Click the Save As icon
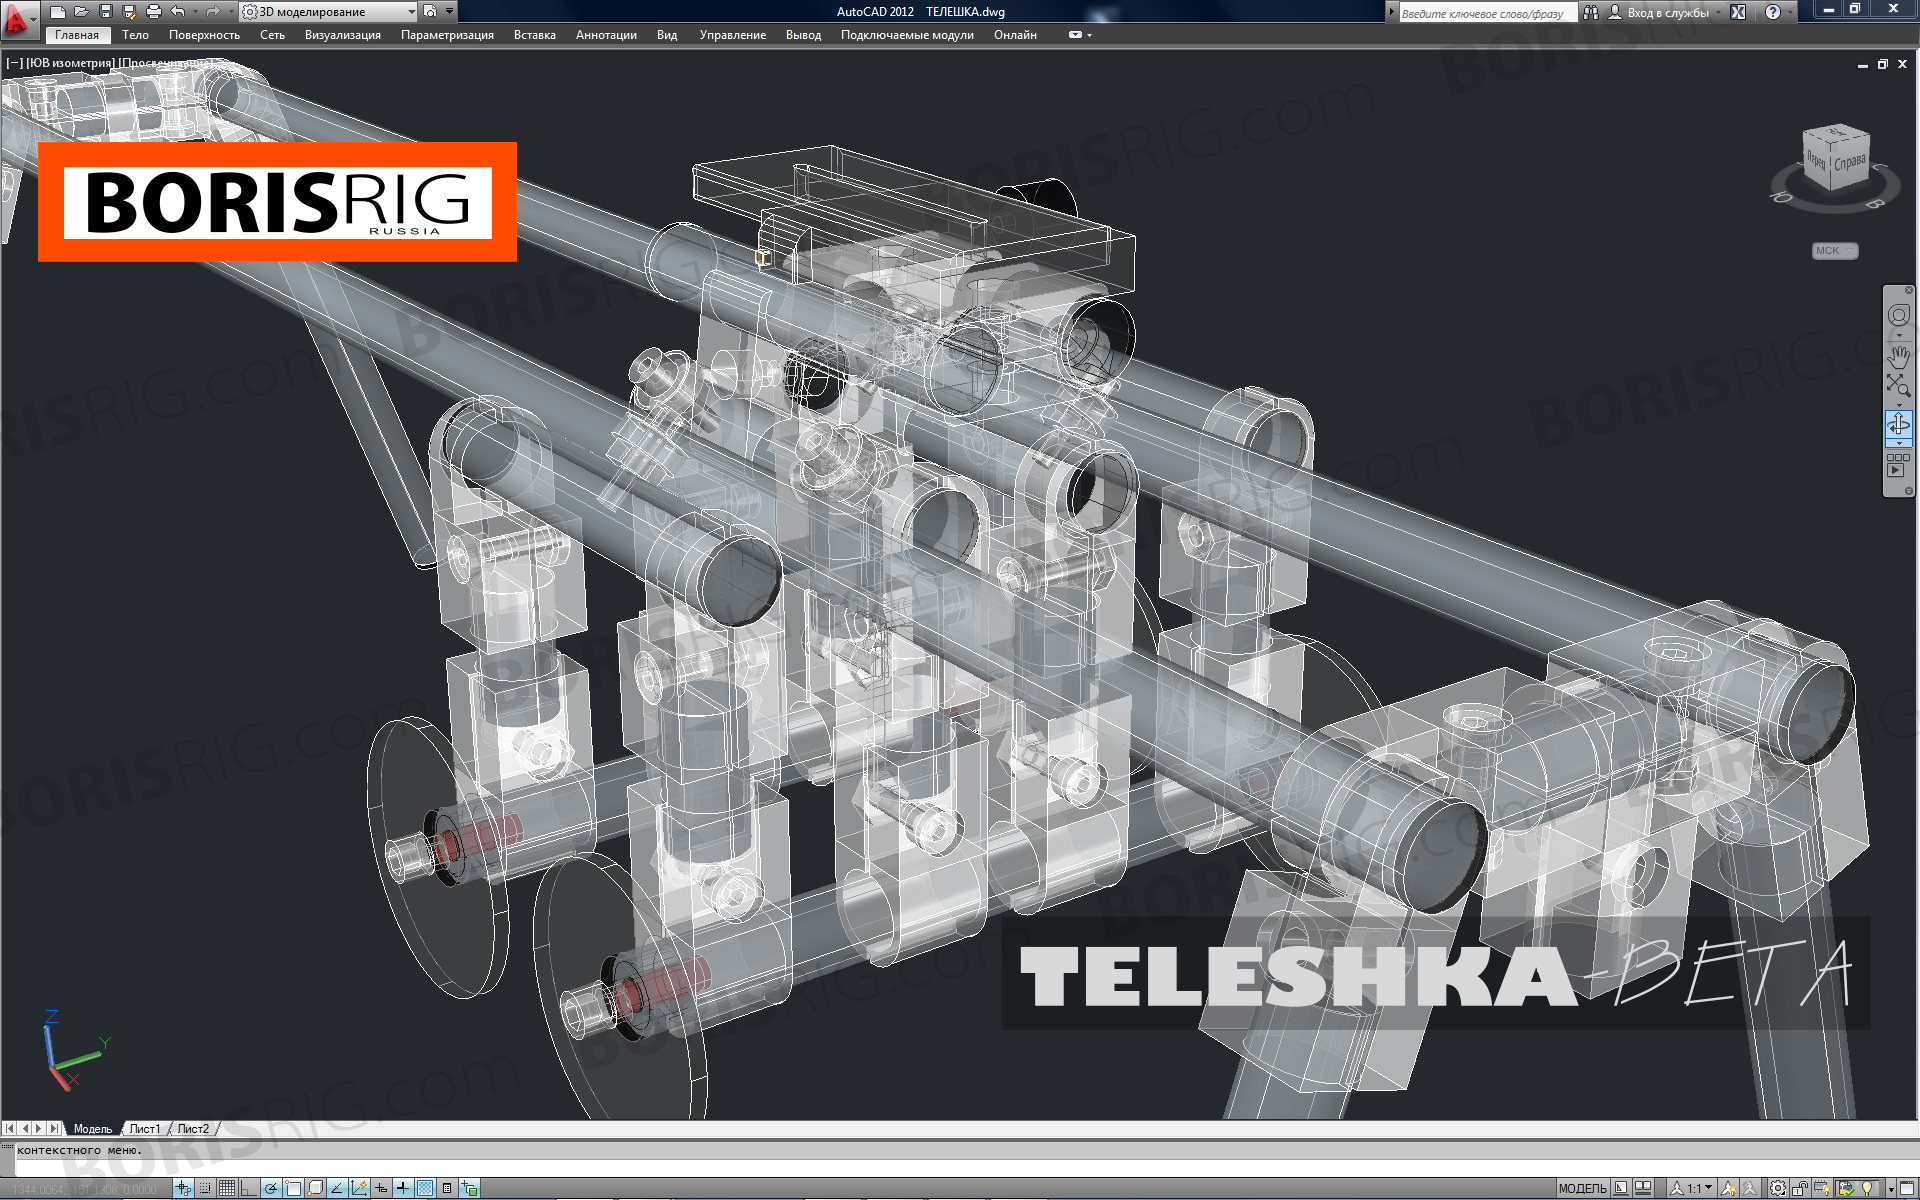 pyautogui.click(x=129, y=12)
